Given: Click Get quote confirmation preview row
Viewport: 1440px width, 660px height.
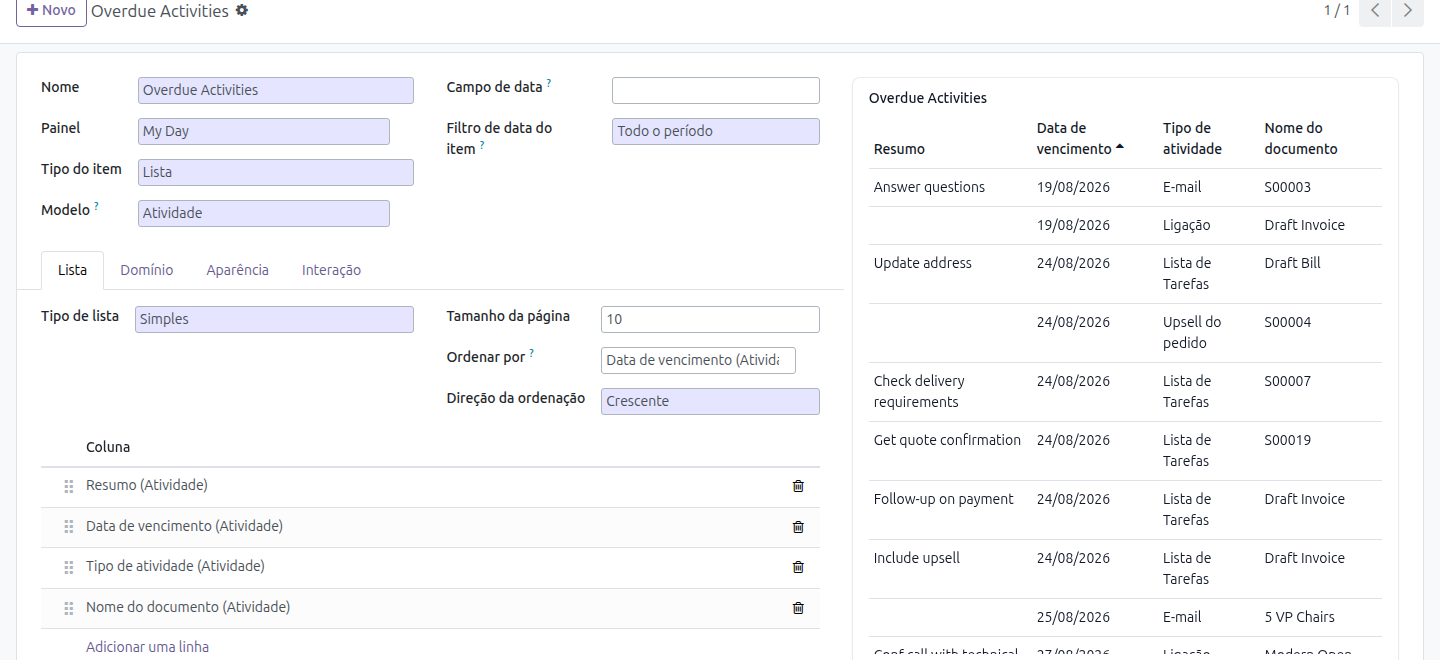Looking at the screenshot, I should tap(1126, 451).
